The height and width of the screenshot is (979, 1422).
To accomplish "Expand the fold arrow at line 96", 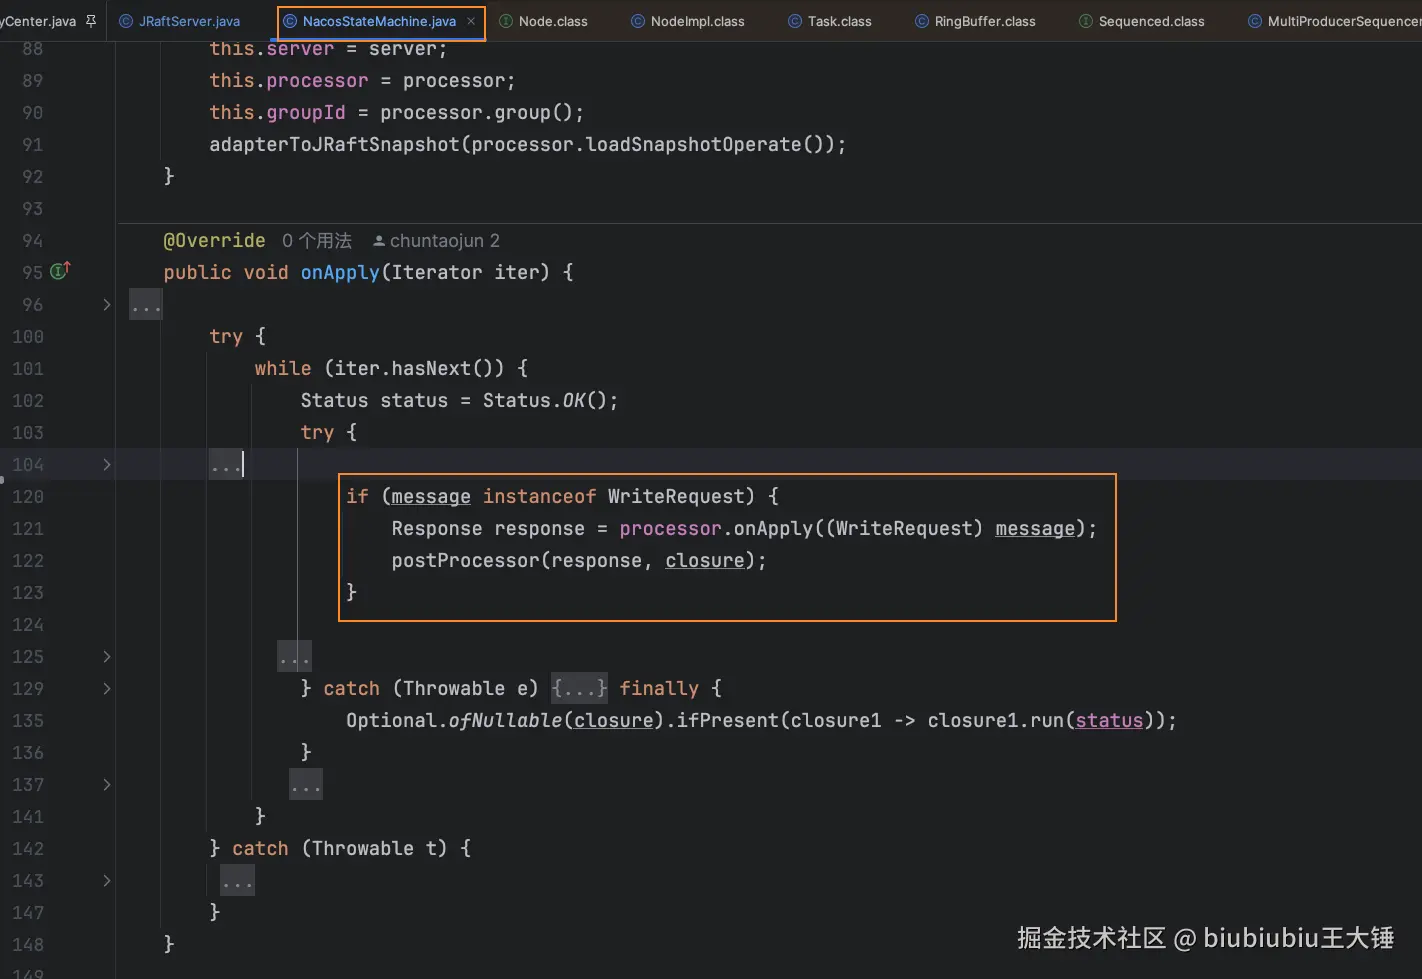I will (107, 305).
